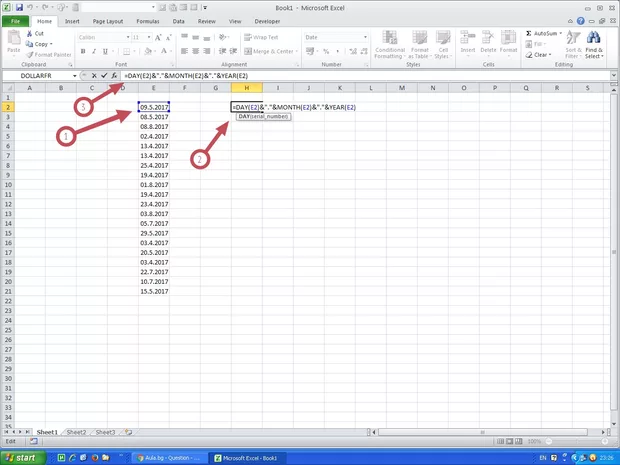Click the Increase Decimal icon
The width and height of the screenshot is (620, 465).
tap(353, 51)
